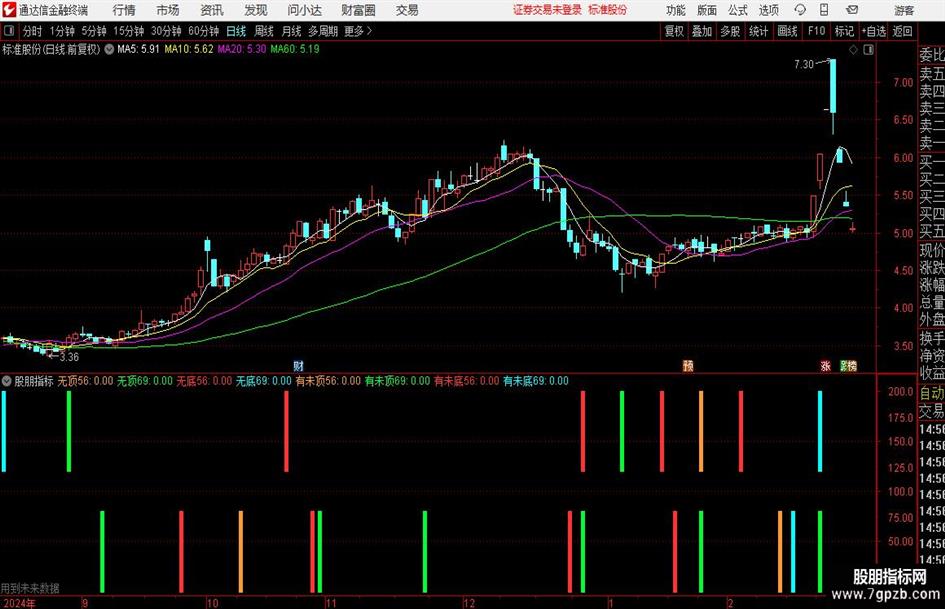Click the 7.30 high price label

click(x=804, y=64)
